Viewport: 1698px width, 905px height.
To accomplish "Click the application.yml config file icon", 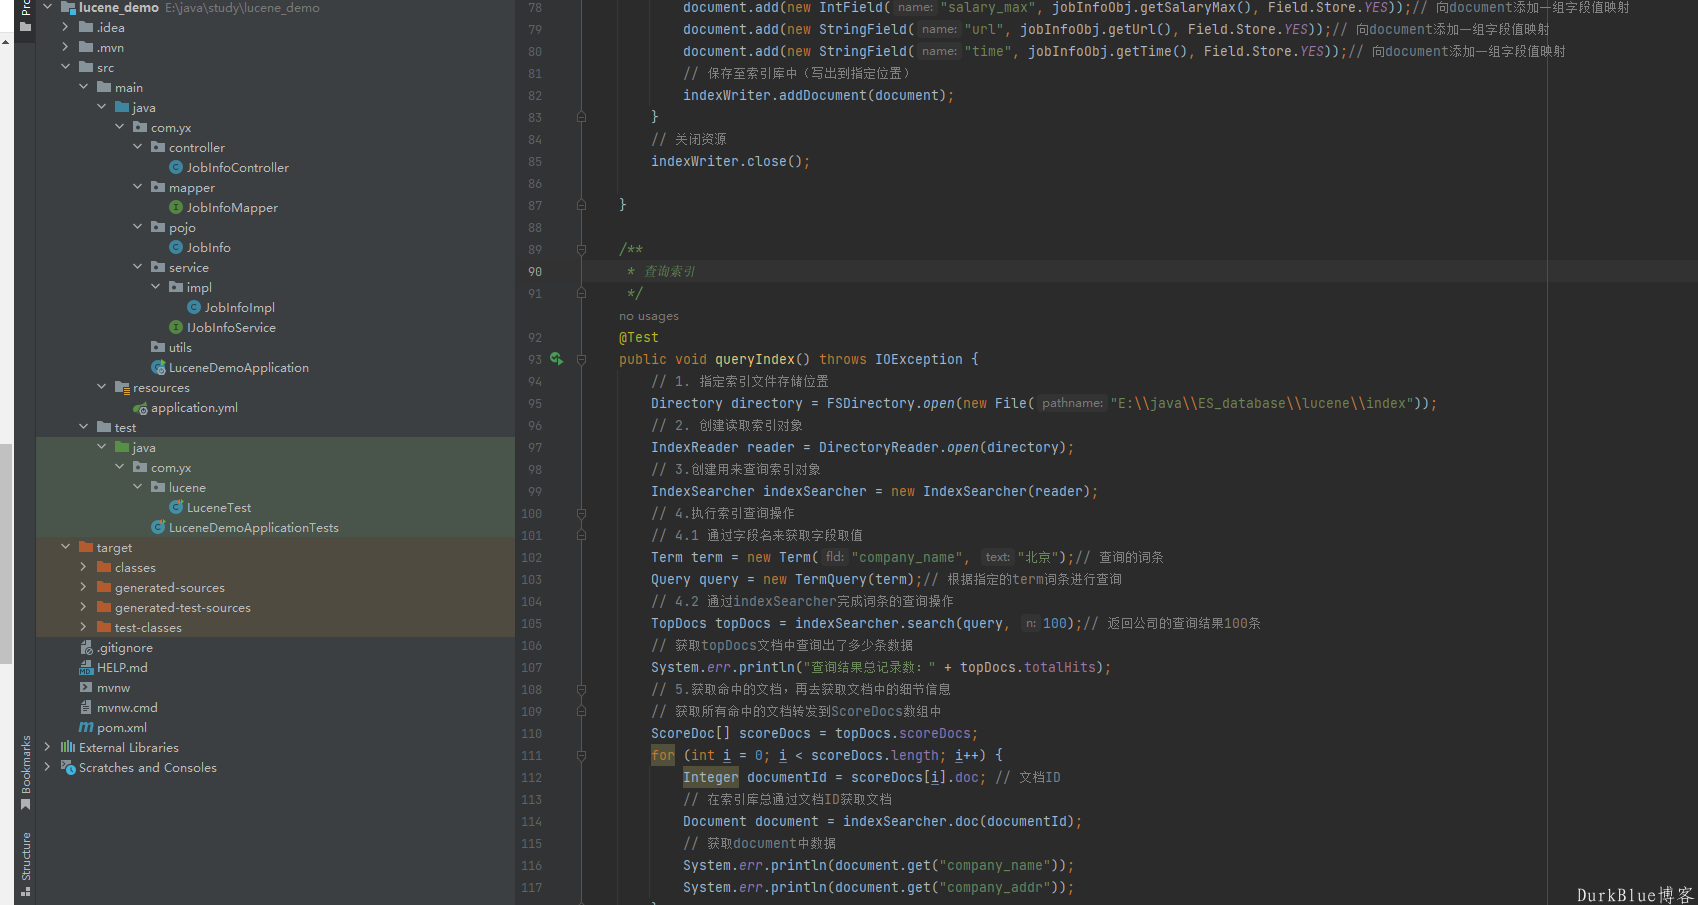I will [140, 408].
